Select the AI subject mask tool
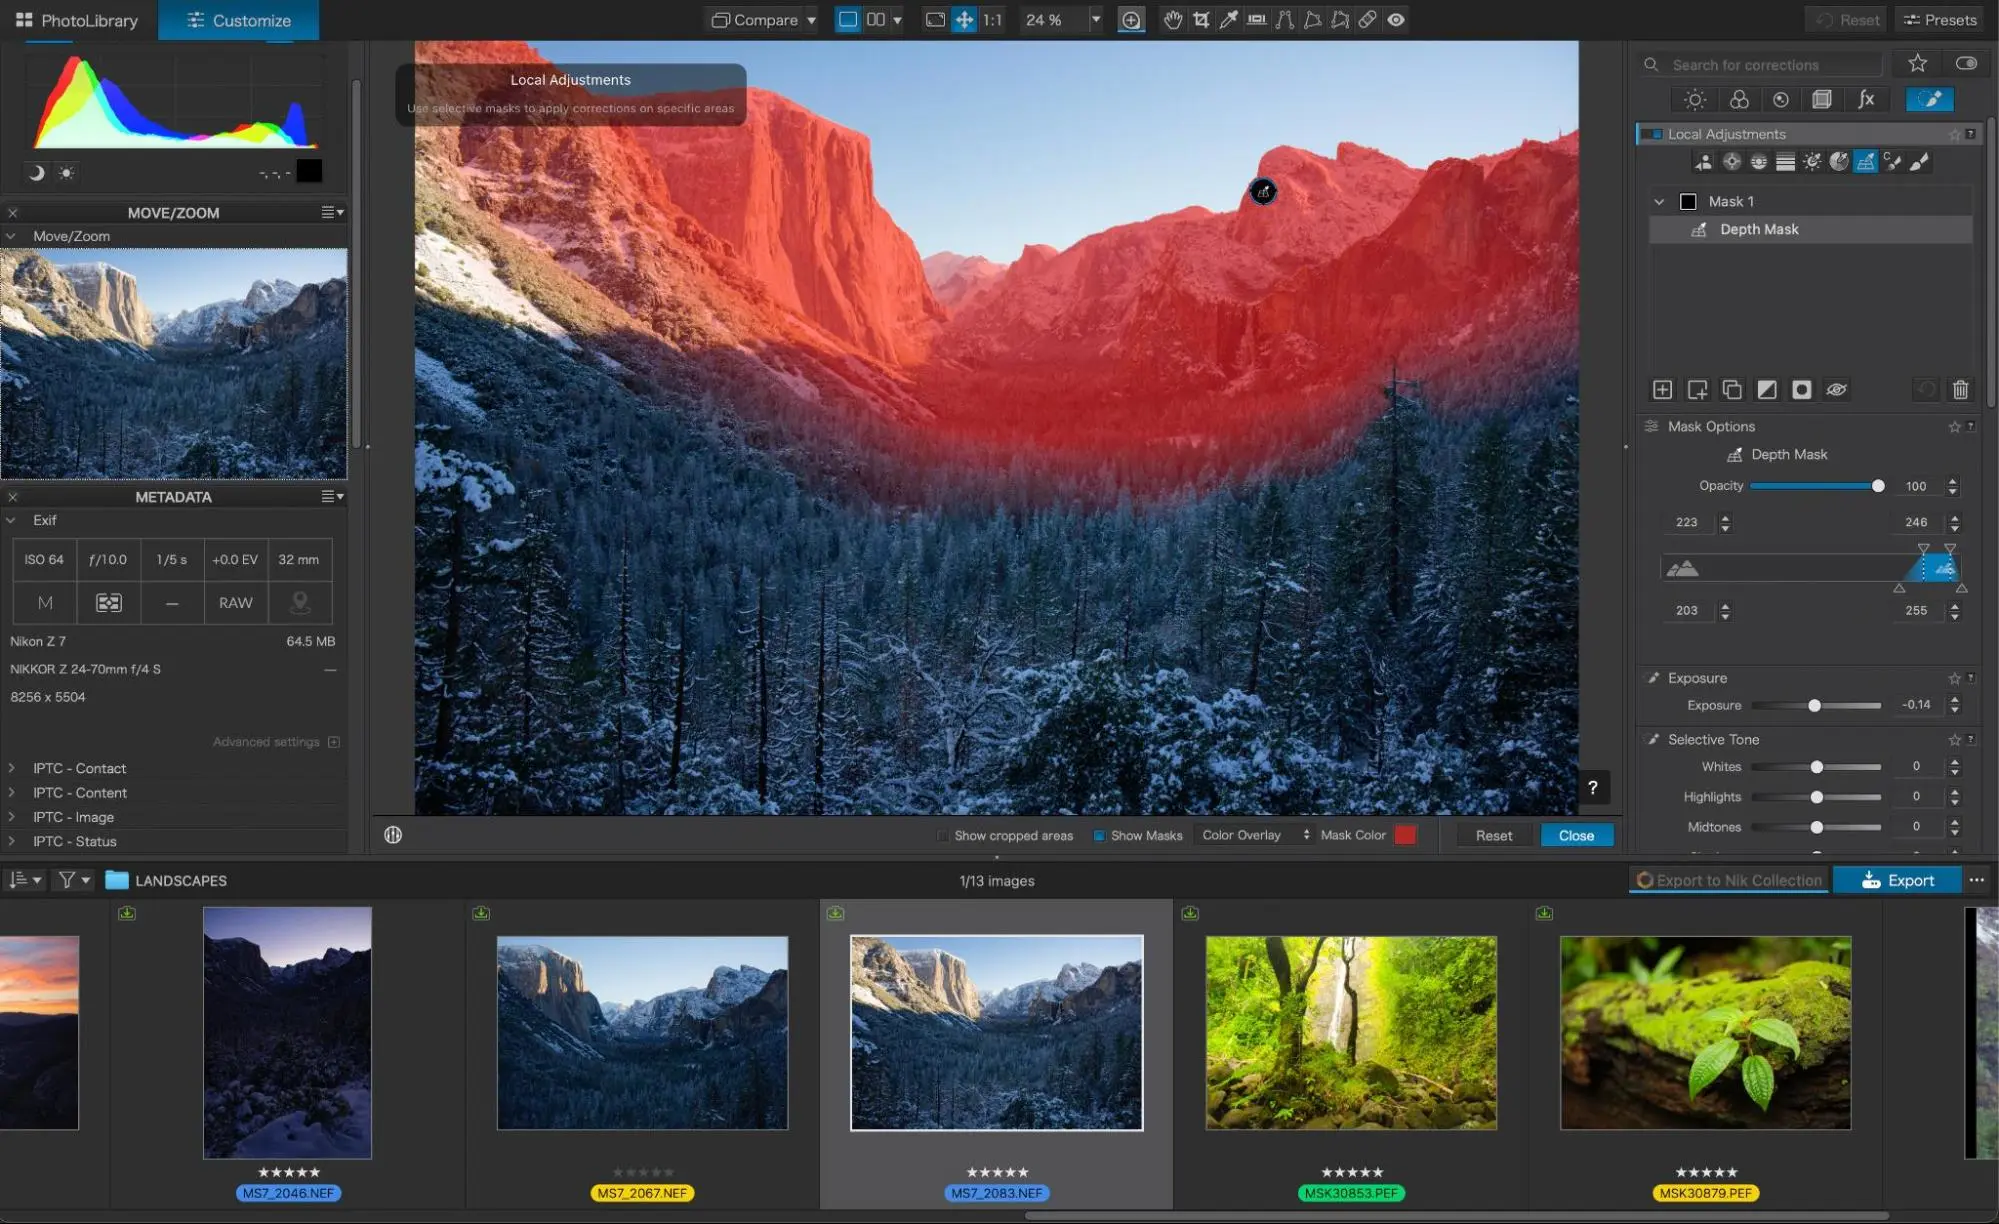Screen dimensions: 1999x1224 (1704, 162)
